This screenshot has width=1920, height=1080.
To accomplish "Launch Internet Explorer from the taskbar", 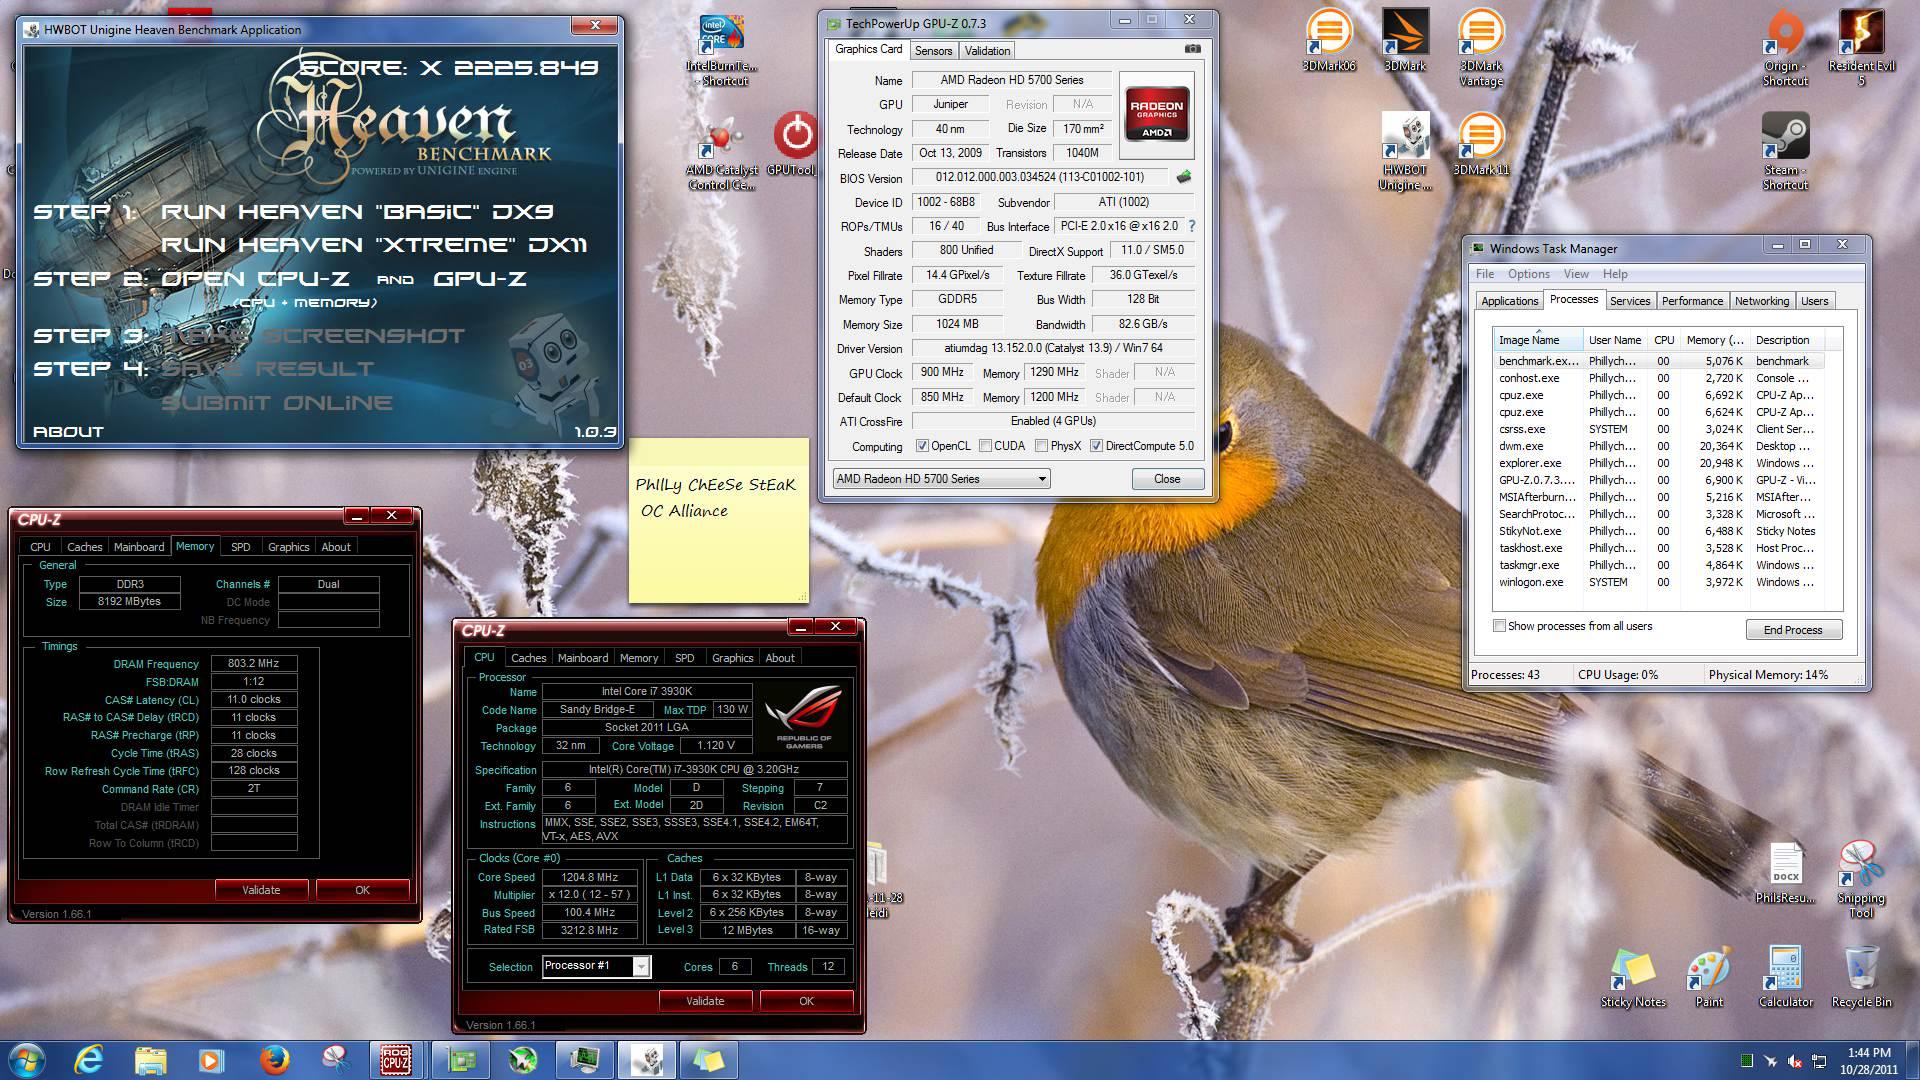I will pyautogui.click(x=89, y=1059).
